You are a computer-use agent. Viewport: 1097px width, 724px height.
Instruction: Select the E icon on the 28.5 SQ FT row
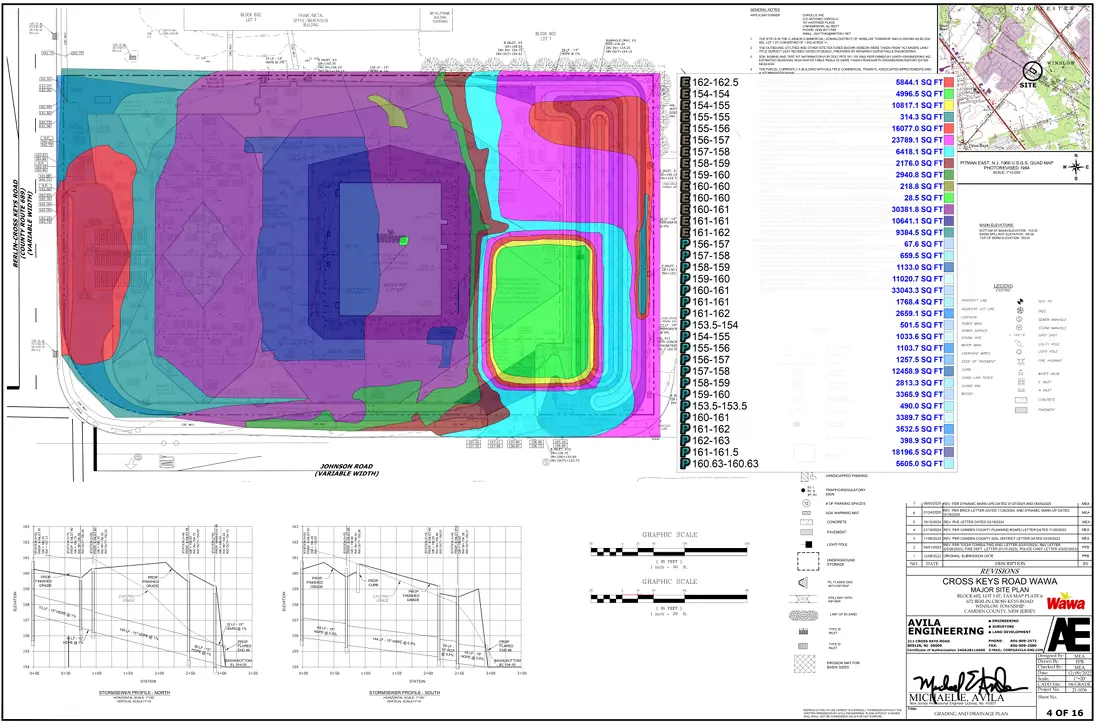tap(686, 198)
